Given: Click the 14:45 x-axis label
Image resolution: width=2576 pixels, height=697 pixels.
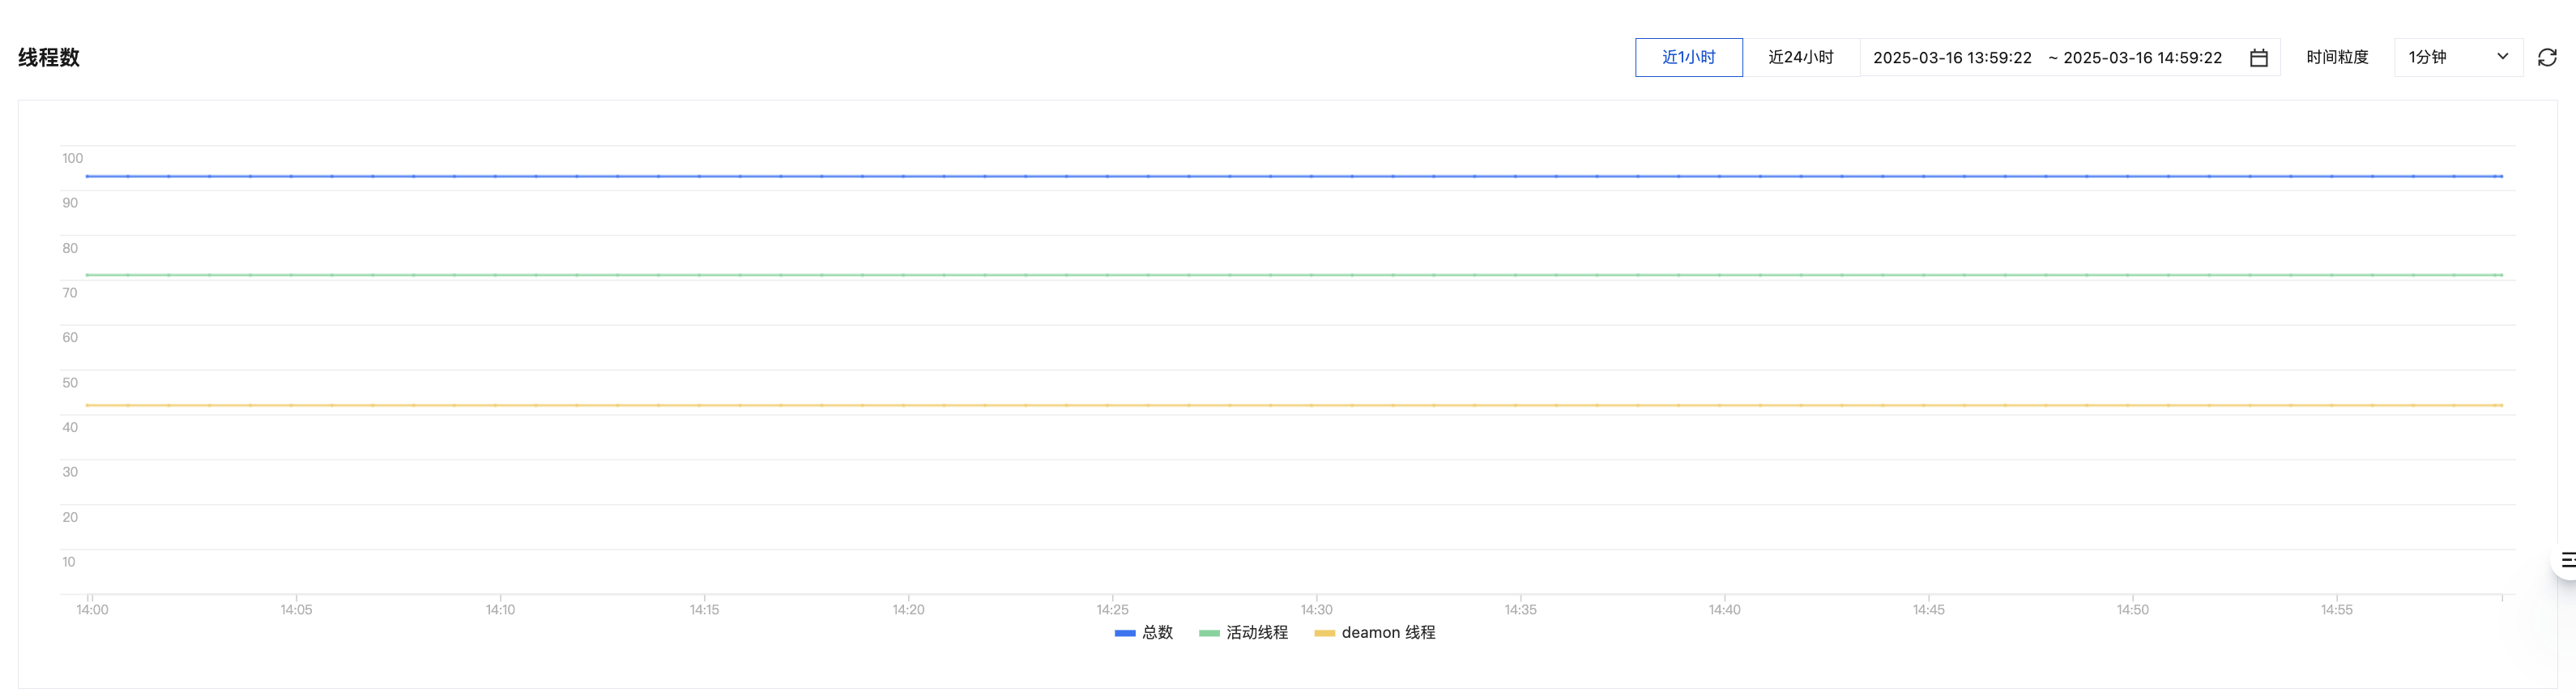Looking at the screenshot, I should [1928, 609].
